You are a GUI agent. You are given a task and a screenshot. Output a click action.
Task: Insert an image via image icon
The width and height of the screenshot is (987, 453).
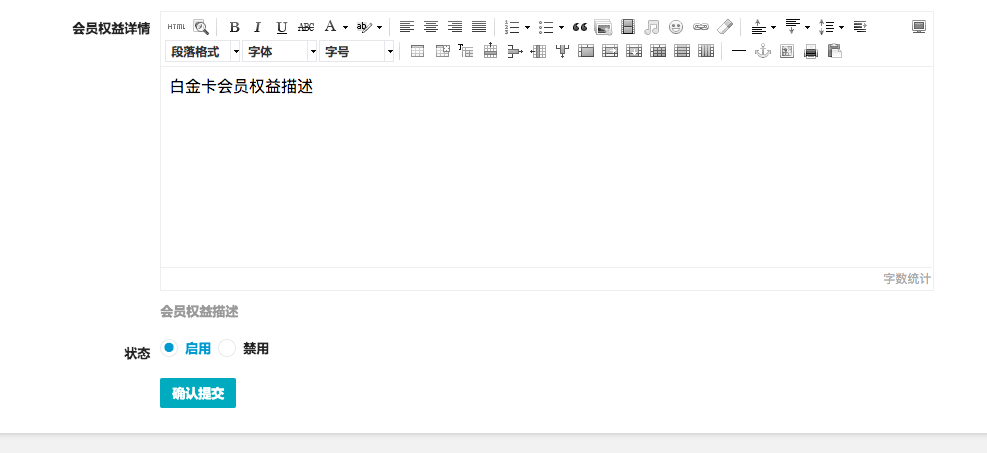(x=603, y=27)
